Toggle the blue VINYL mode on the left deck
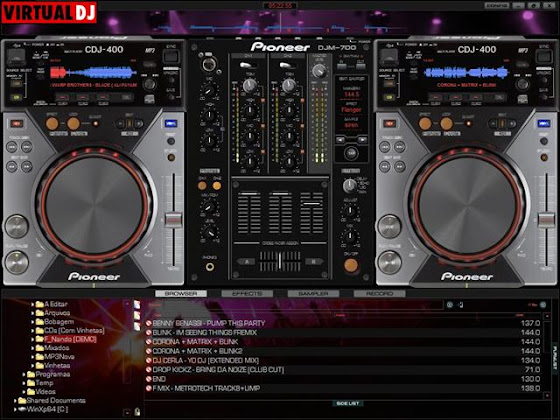The image size is (560, 420). (x=171, y=124)
